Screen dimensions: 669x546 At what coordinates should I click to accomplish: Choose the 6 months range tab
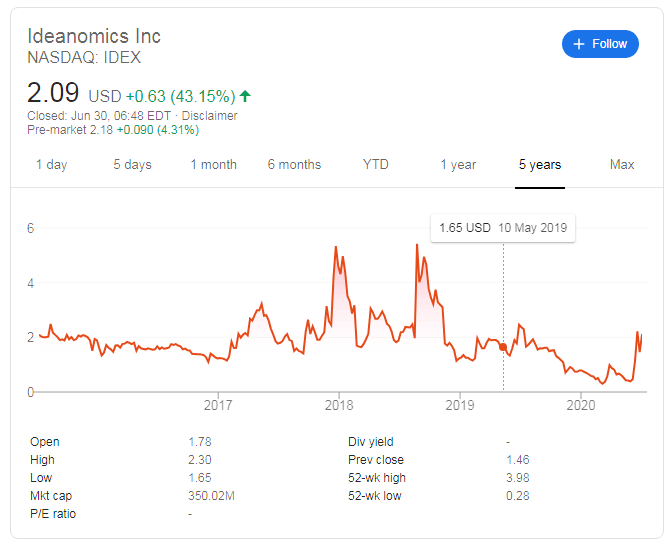[x=294, y=165]
